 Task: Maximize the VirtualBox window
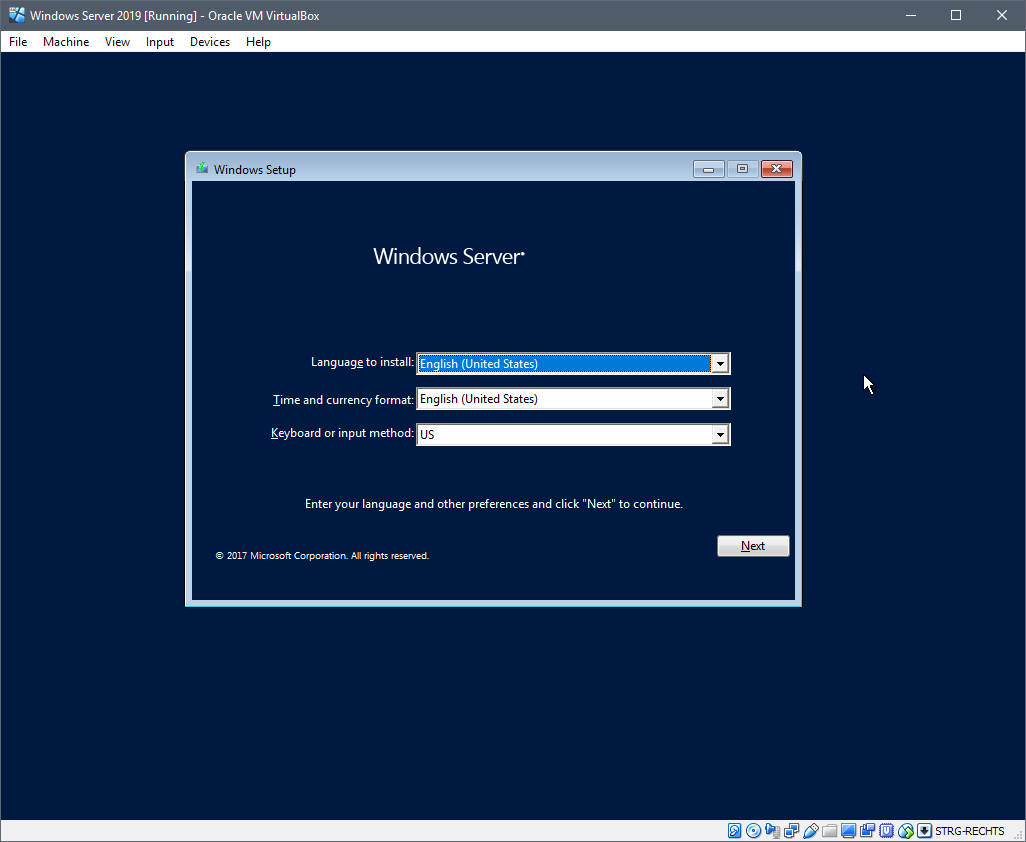[x=956, y=15]
